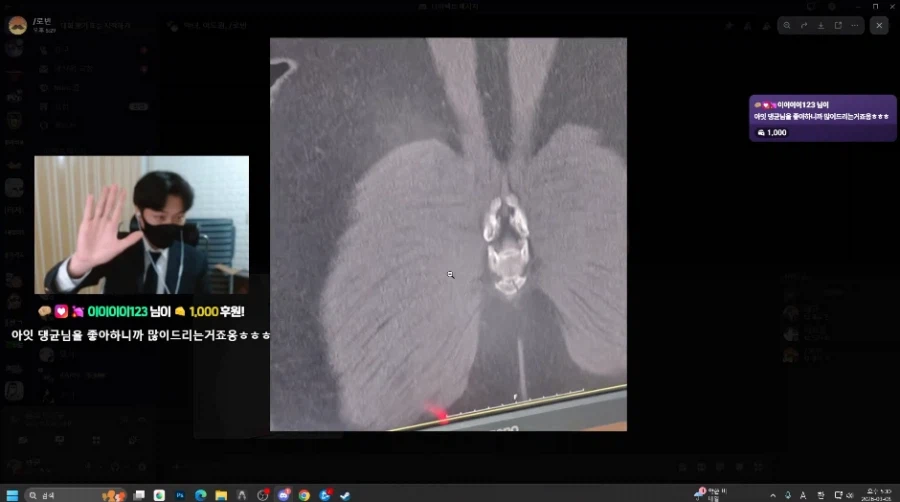Zoom the image with the magnifier icon

coord(788,25)
